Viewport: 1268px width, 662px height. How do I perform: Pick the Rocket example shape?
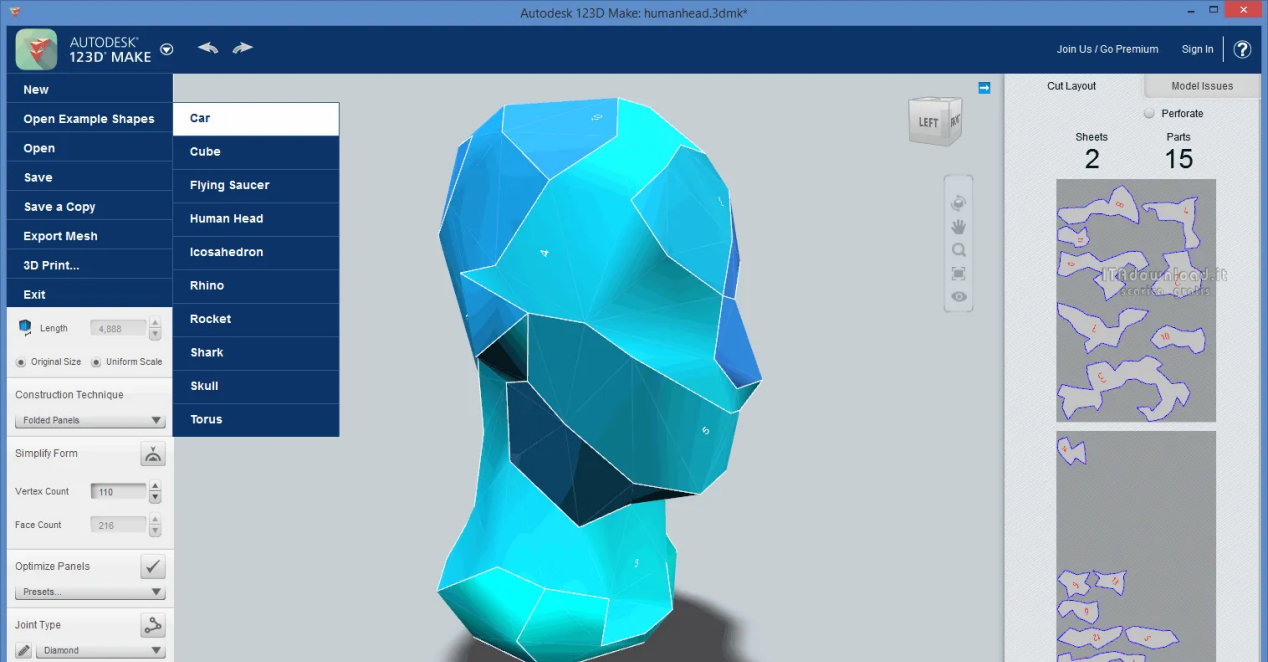tap(256, 319)
